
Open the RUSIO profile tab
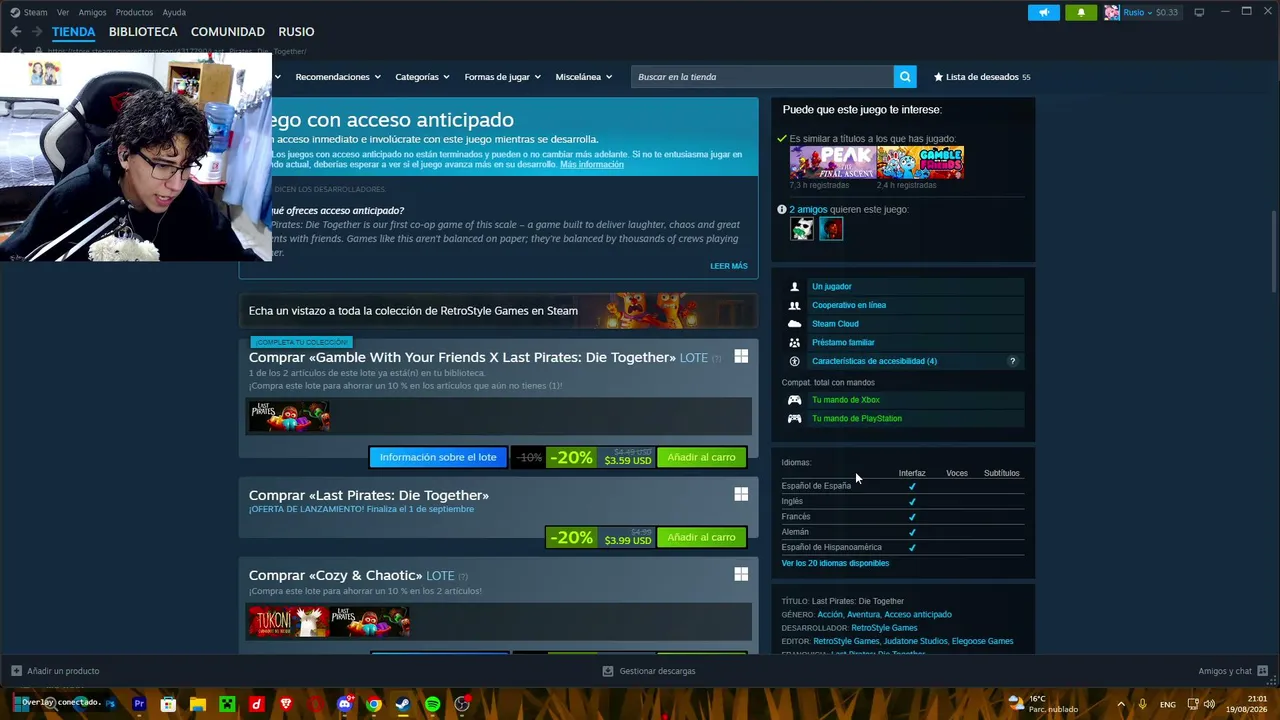tap(296, 32)
